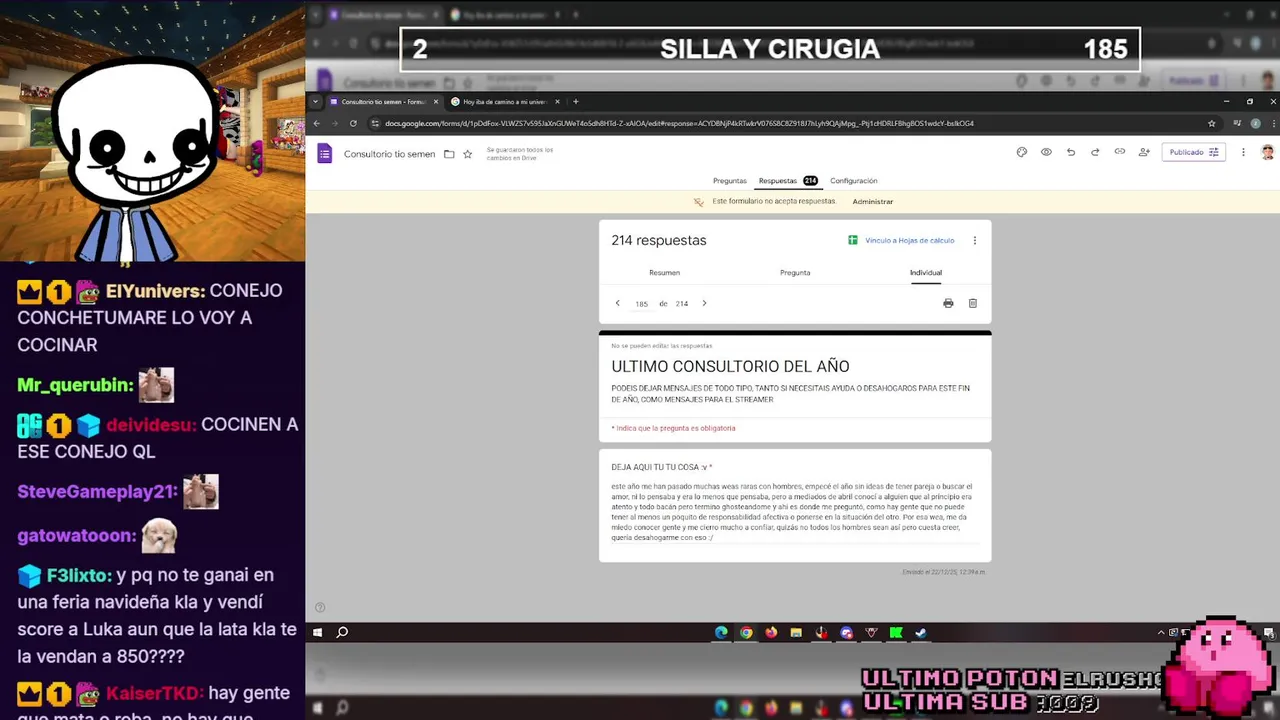
Task: Click the 214 respuestas heading
Action: [x=659, y=241]
